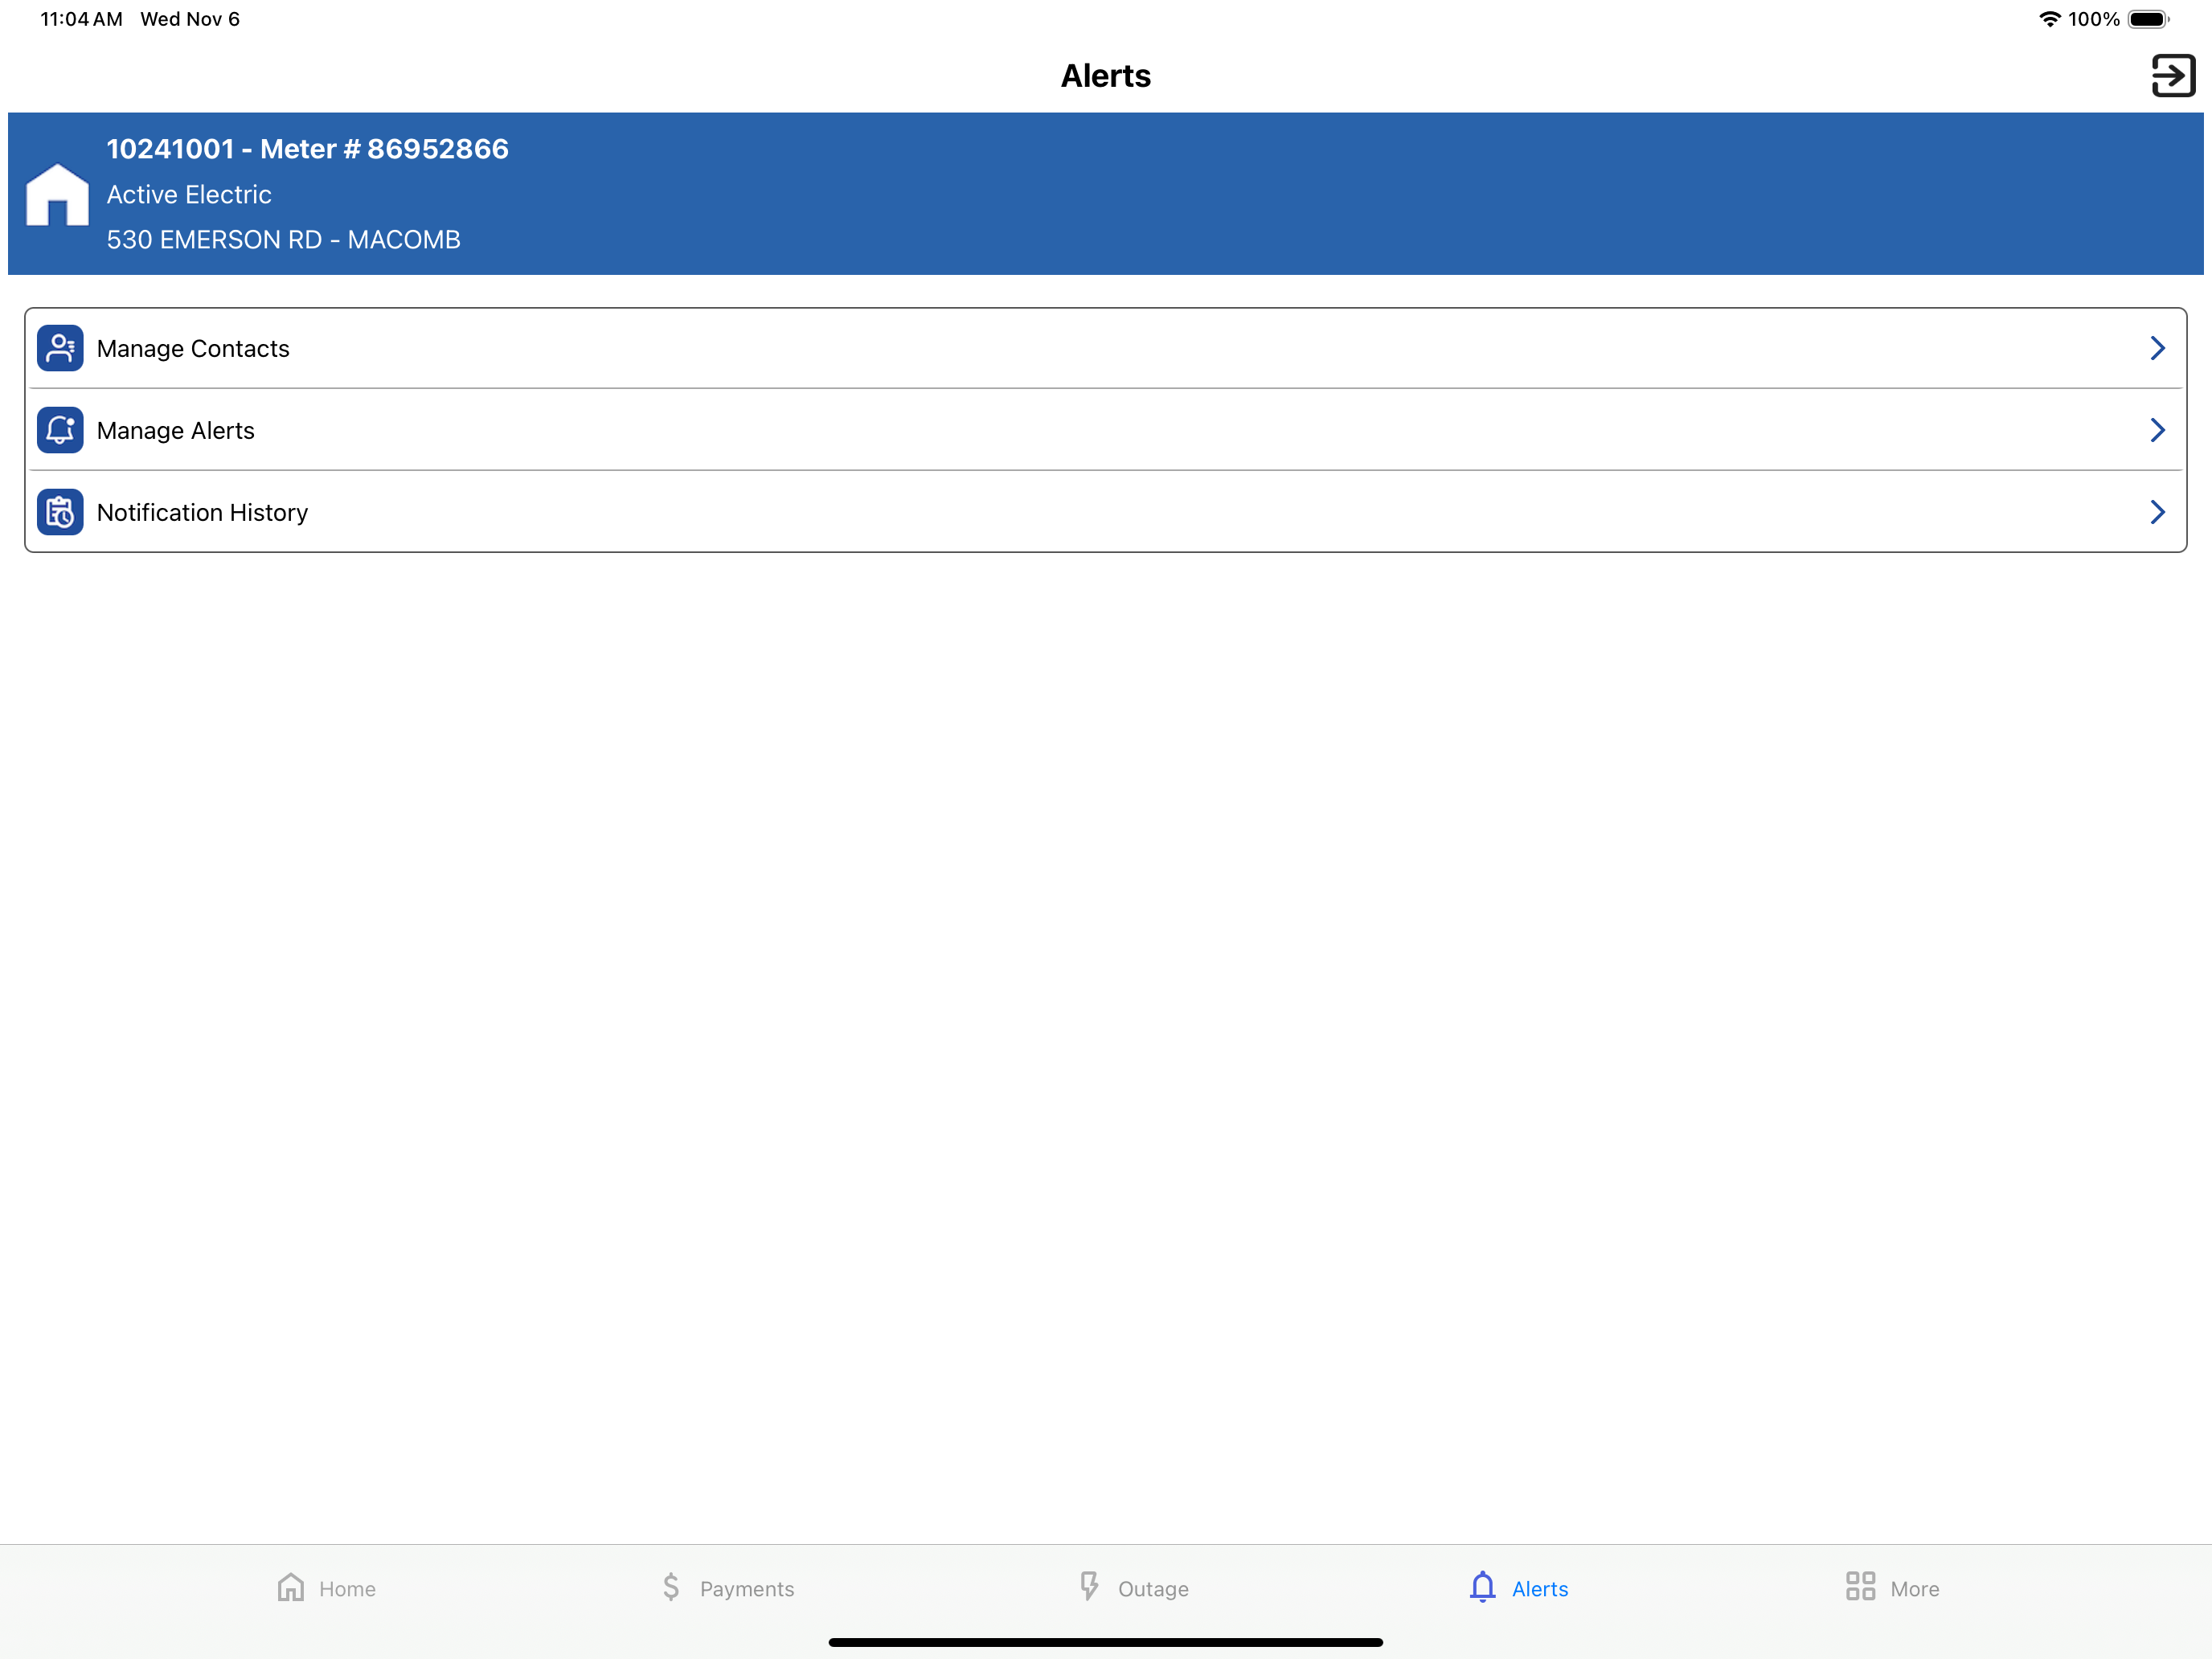Expand Manage Alerts chevron arrow
The image size is (2212, 1659).
point(2157,430)
